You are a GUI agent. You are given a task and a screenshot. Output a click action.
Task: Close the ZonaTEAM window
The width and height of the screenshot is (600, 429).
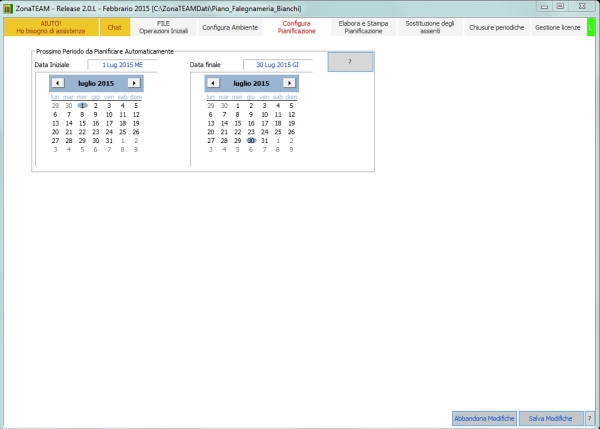[x=582, y=7]
